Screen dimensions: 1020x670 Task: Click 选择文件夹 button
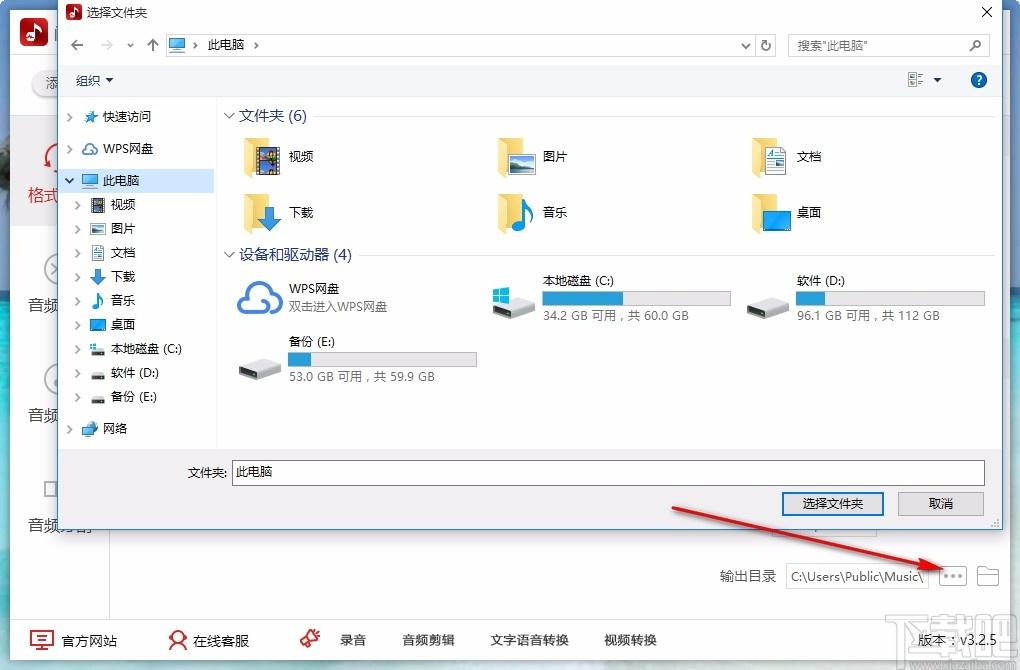[833, 503]
